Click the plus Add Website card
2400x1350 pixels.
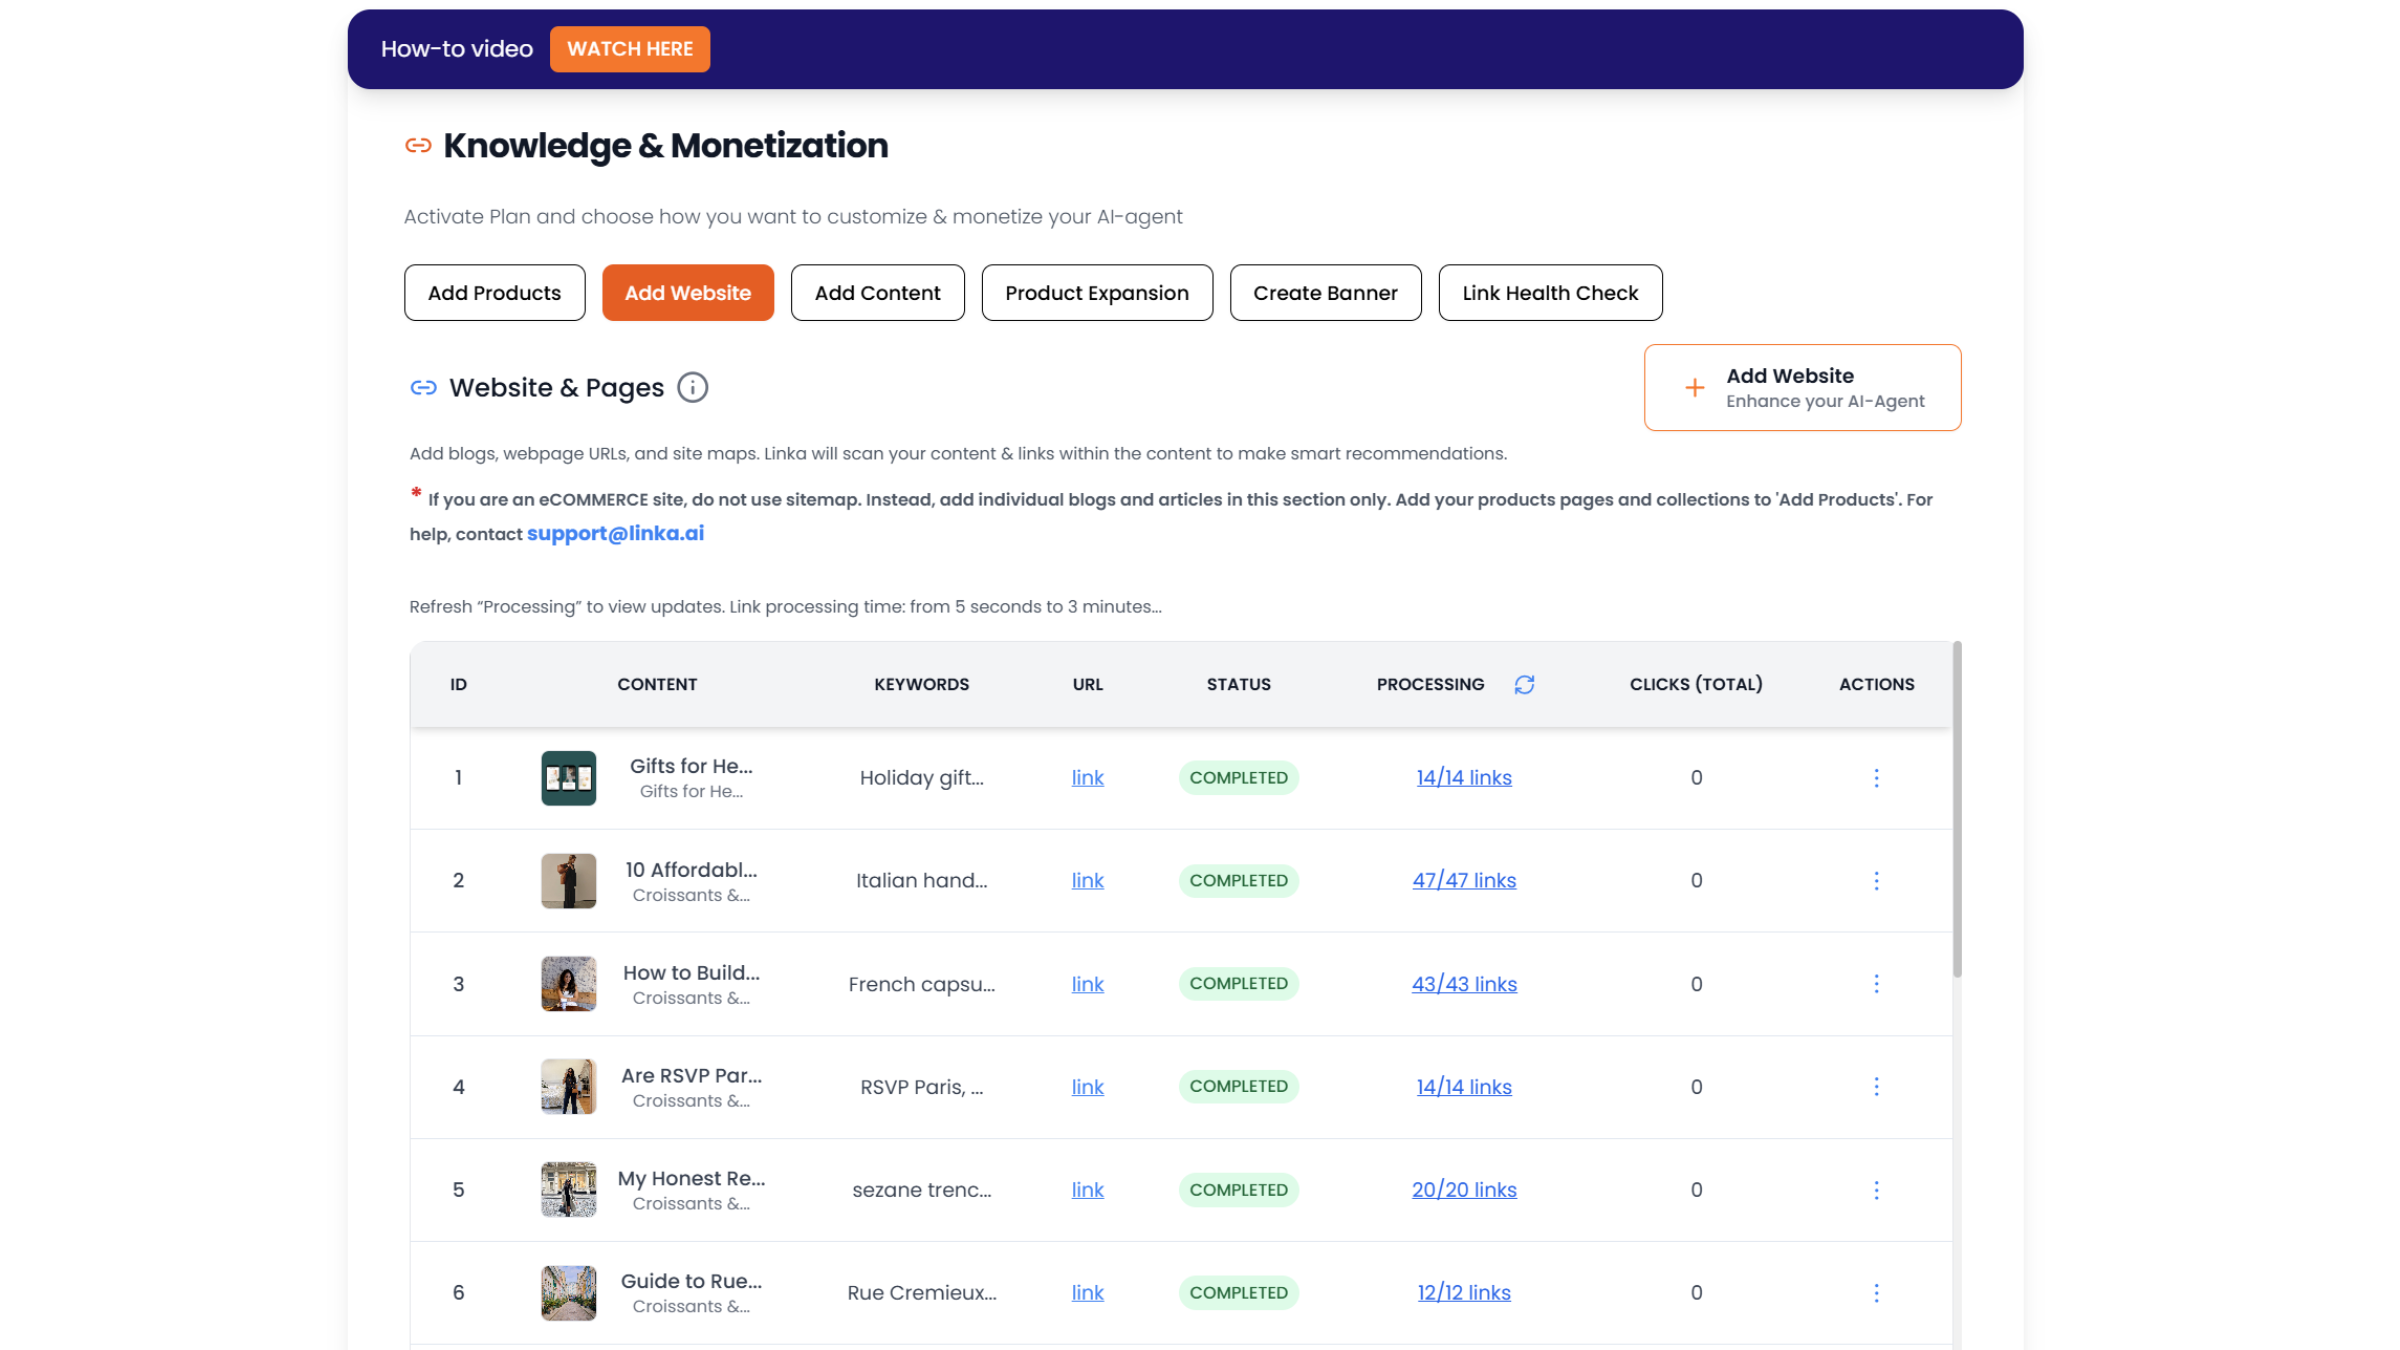pyautogui.click(x=1802, y=388)
